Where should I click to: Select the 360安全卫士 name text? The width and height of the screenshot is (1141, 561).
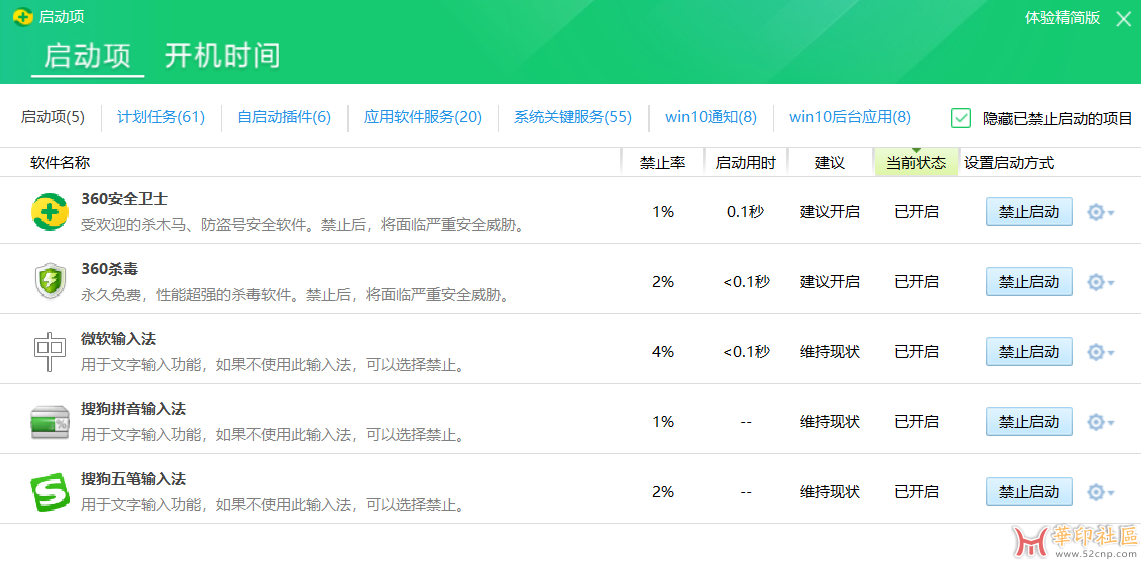click(x=124, y=199)
